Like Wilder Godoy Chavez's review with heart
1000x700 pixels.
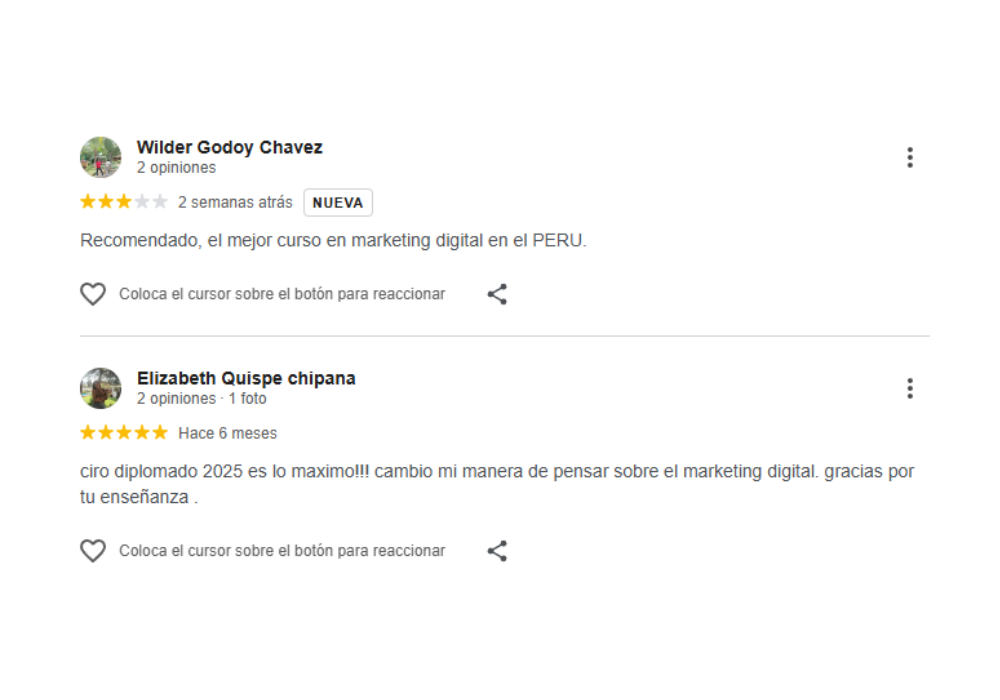(93, 294)
